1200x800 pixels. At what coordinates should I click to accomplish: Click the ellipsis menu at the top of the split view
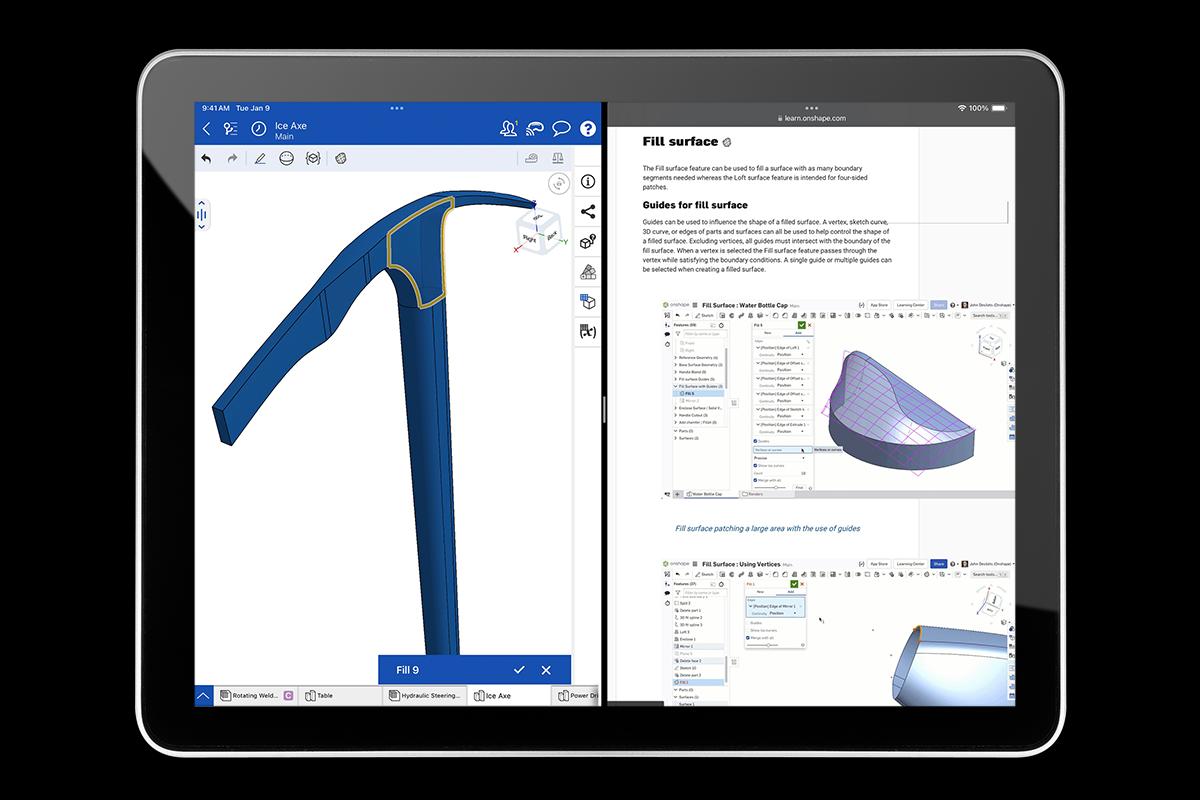click(x=397, y=108)
